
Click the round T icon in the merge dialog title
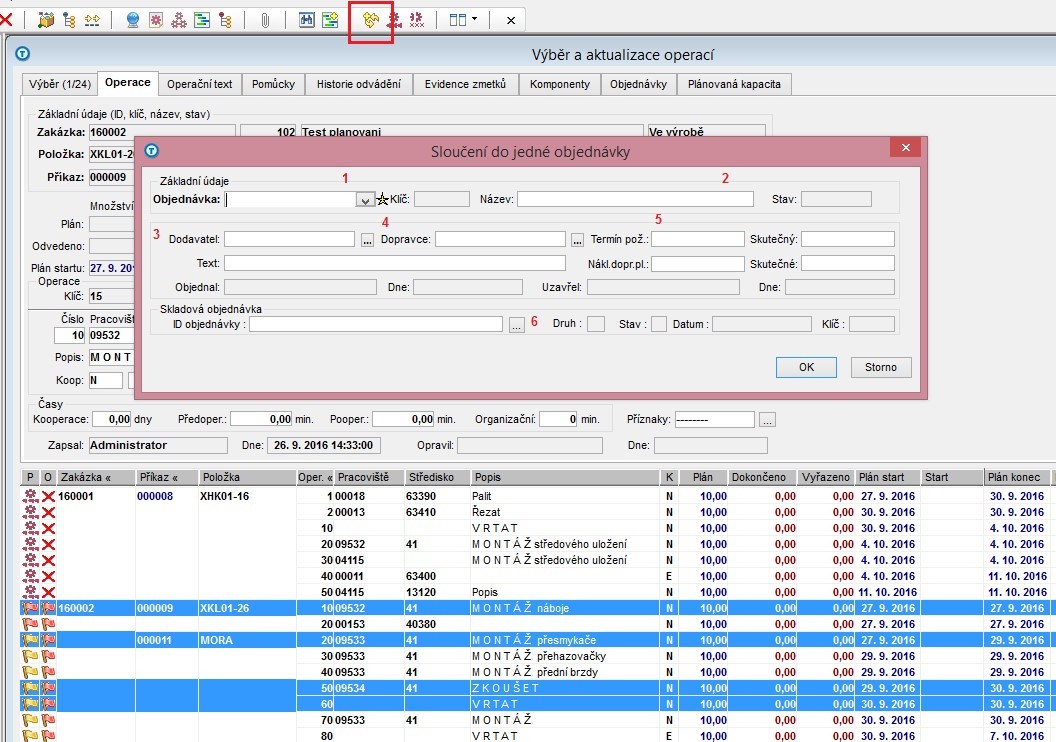point(152,150)
